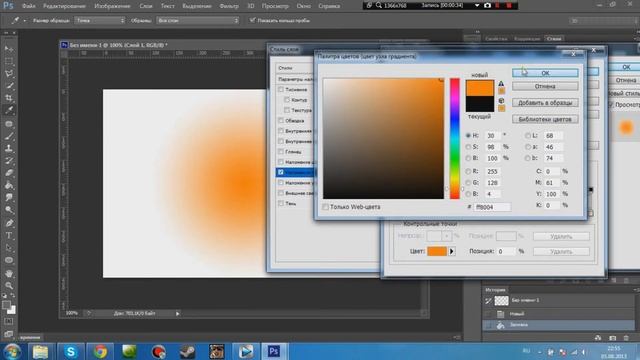
Task: Select the R red radio button
Action: [468, 171]
